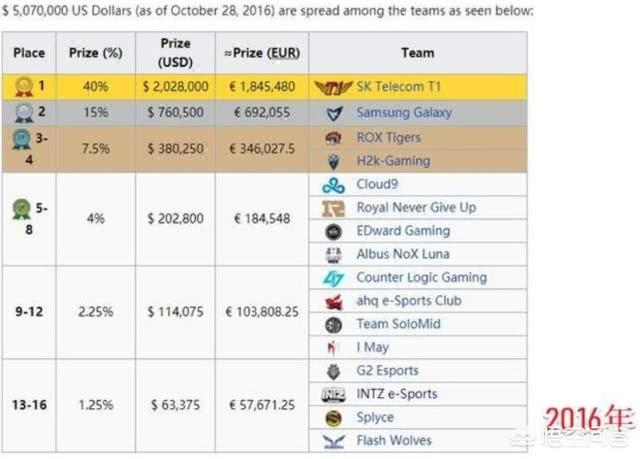Click the G2 Esports logo icon
Viewport: 640px width, 459px height.
[334, 371]
